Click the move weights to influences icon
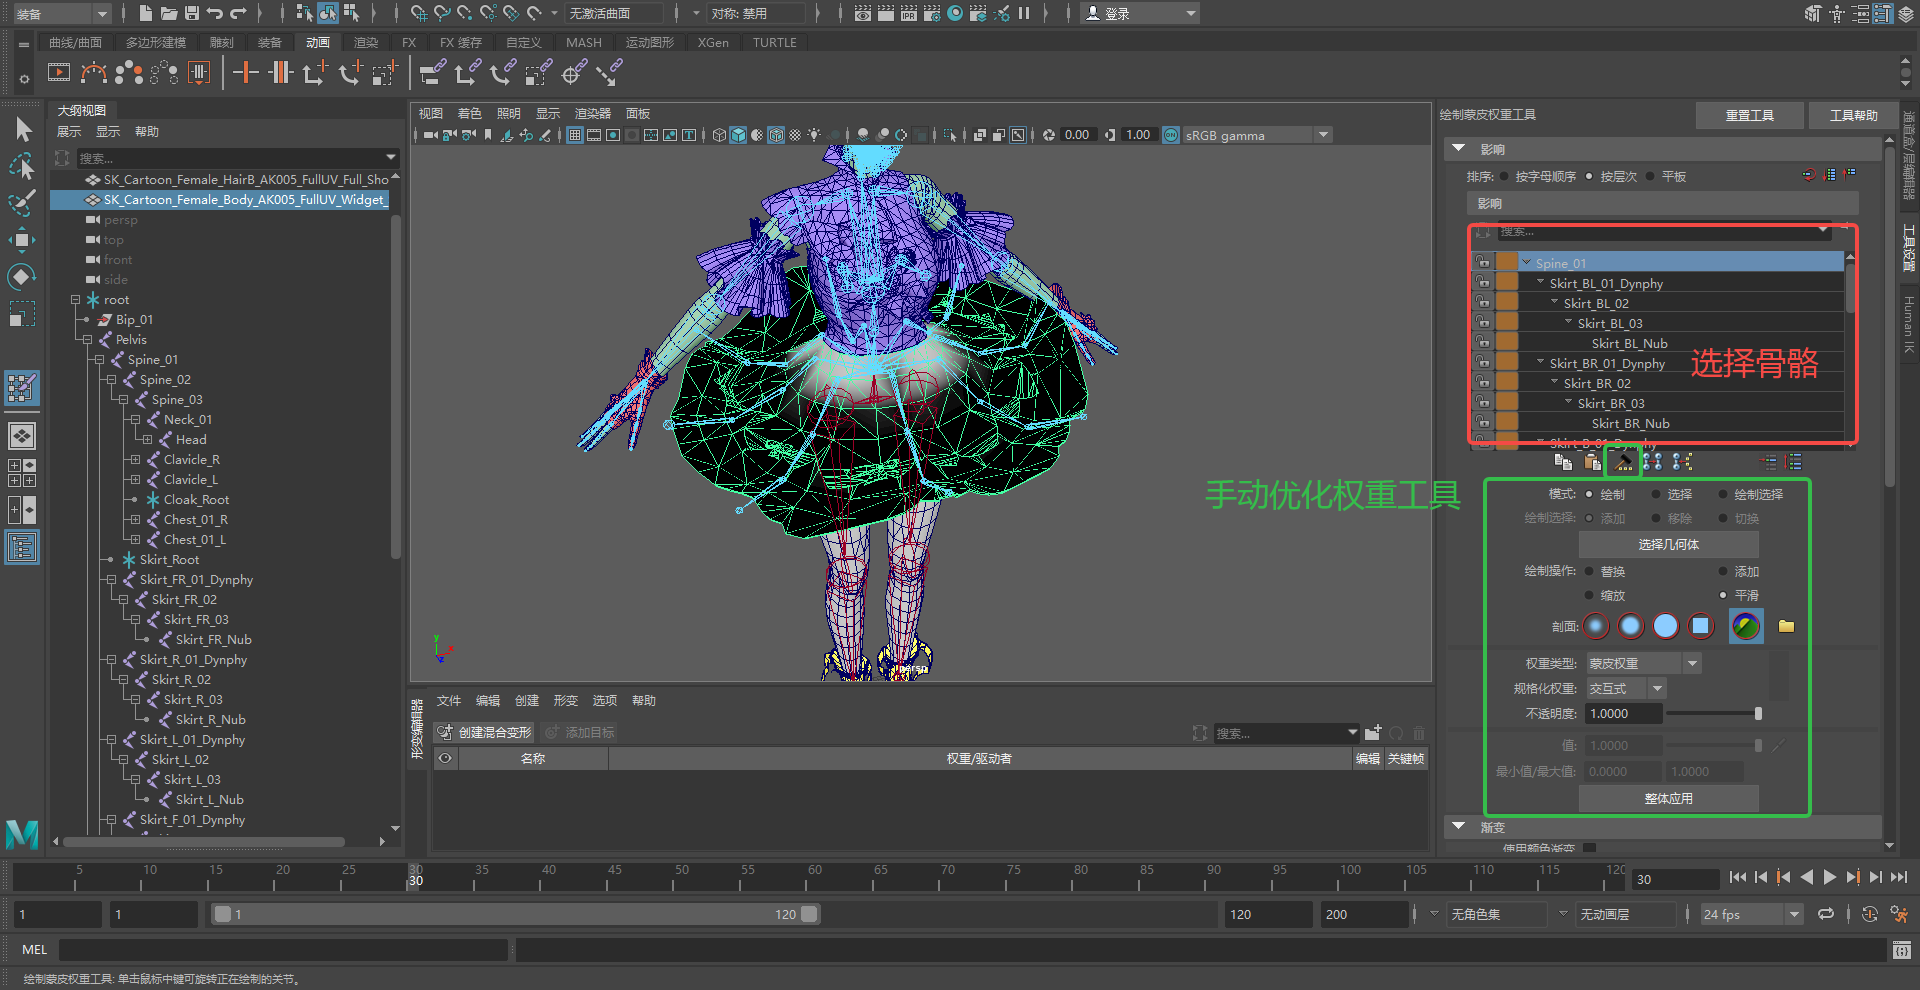The width and height of the screenshot is (1920, 990). [x=1652, y=461]
